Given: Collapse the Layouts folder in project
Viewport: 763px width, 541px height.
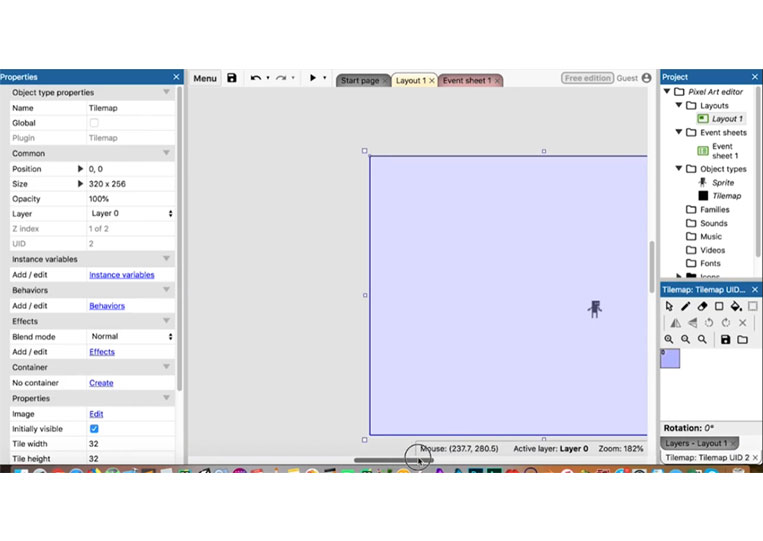Looking at the screenshot, I should pos(679,105).
